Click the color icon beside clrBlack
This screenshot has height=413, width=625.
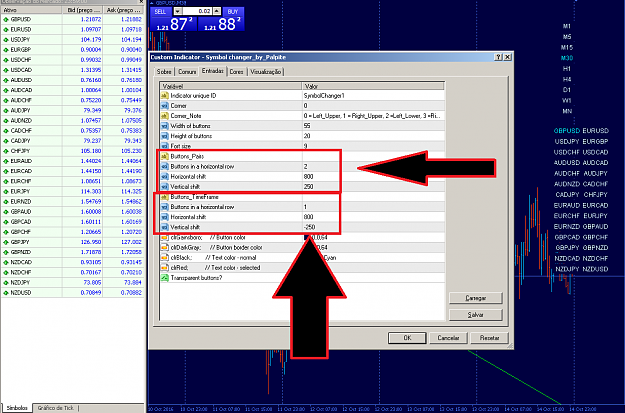click(165, 258)
